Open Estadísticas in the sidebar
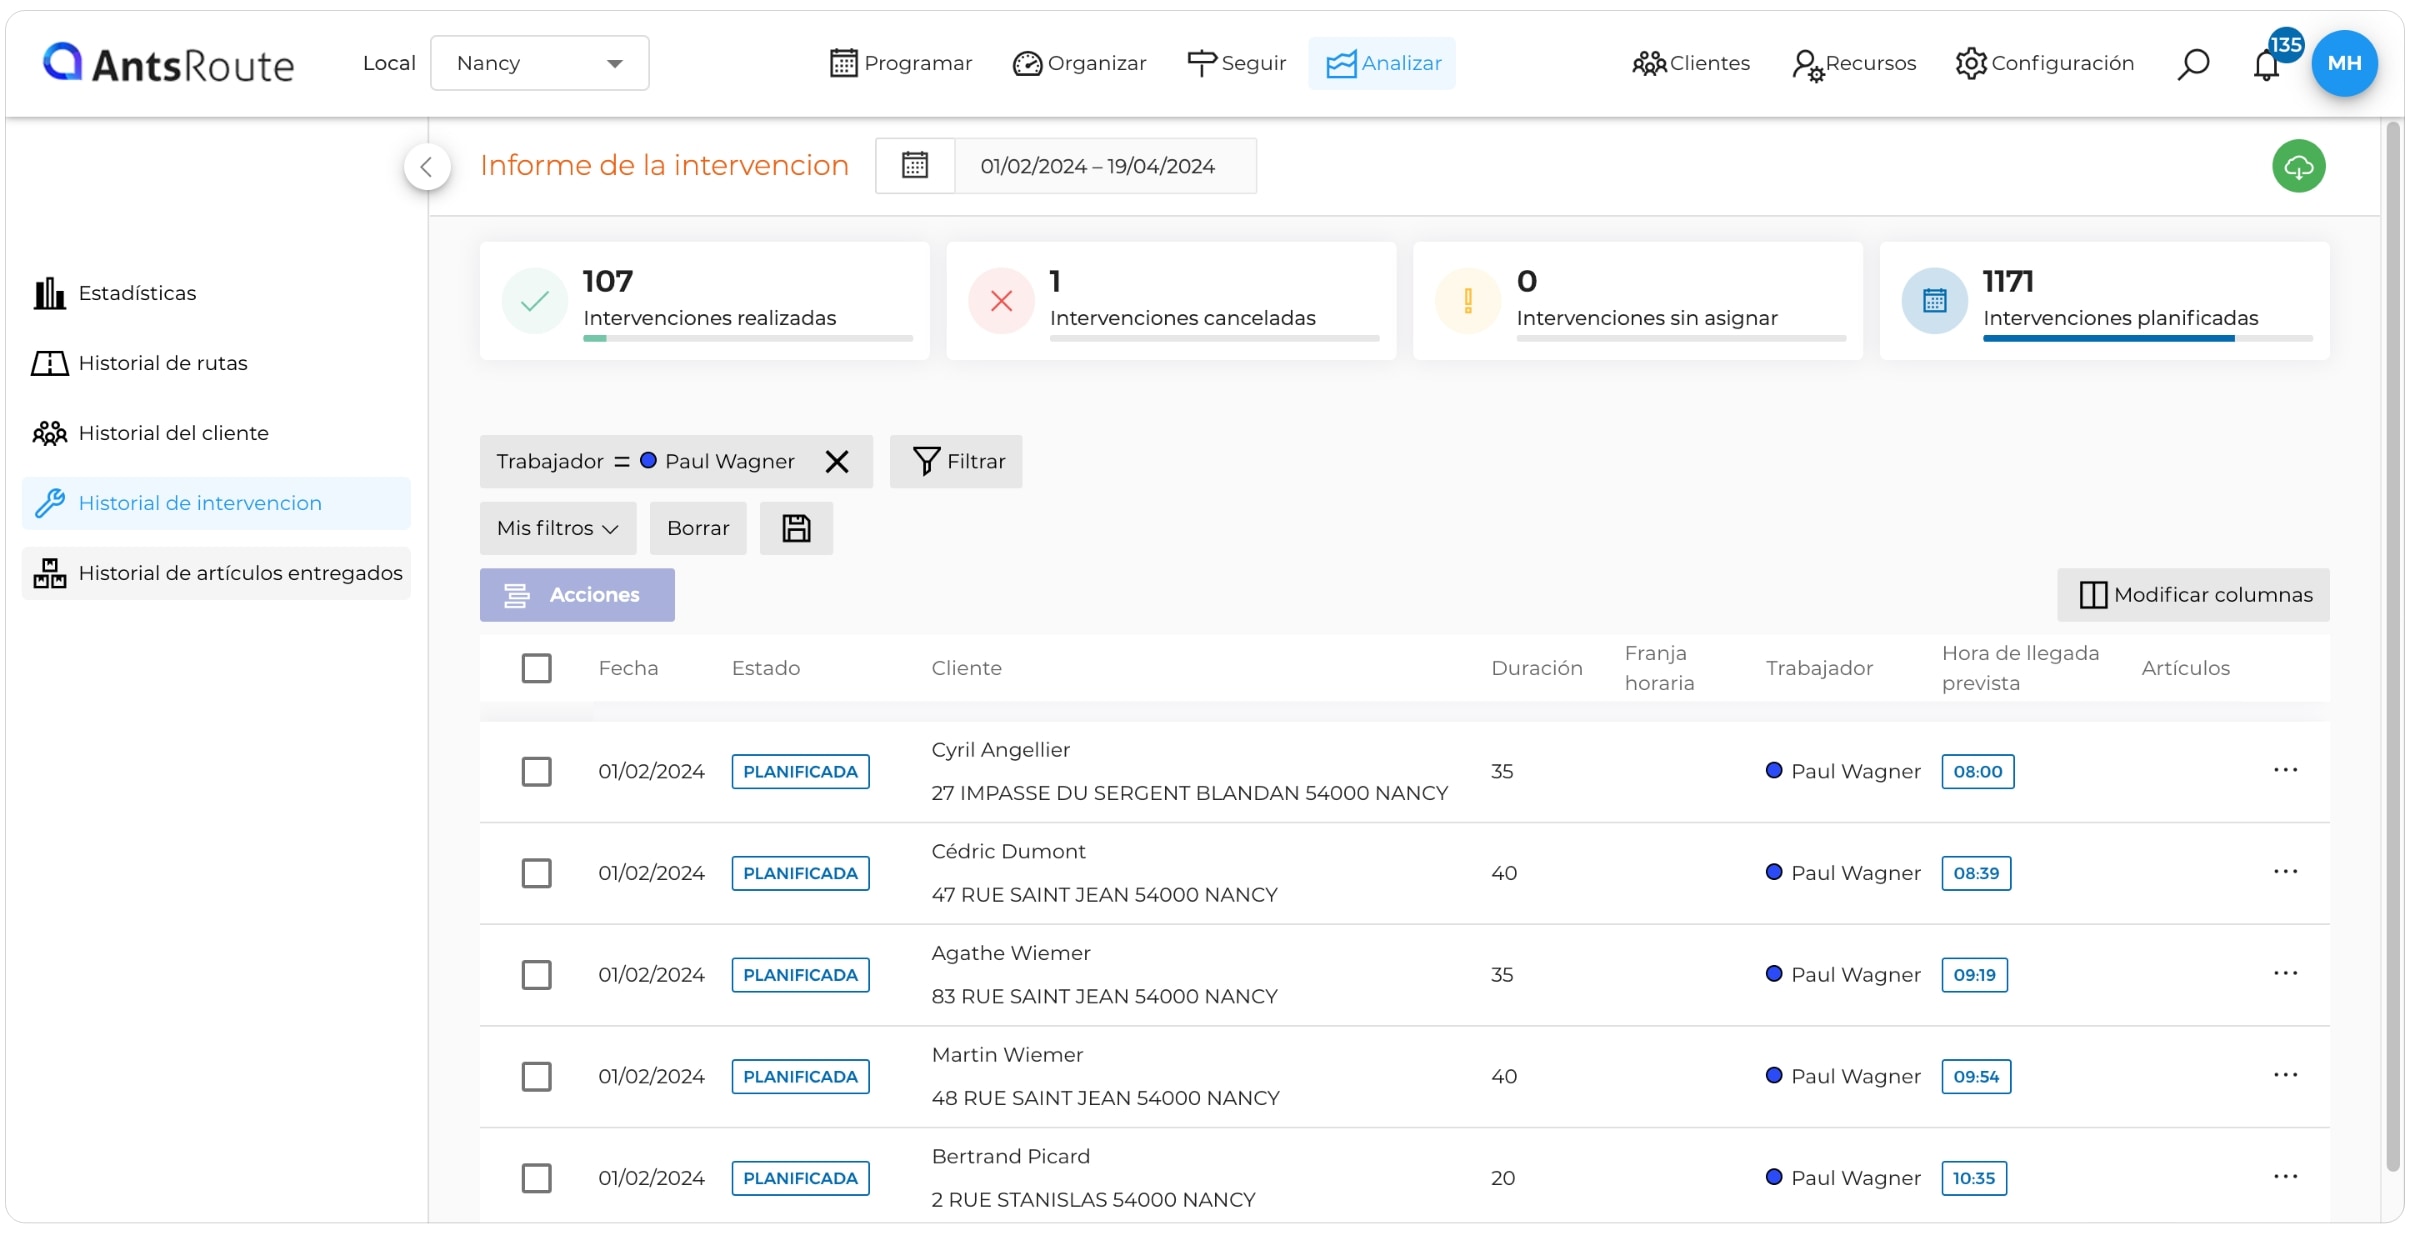Viewport: 2410px width, 1237px height. click(x=216, y=293)
